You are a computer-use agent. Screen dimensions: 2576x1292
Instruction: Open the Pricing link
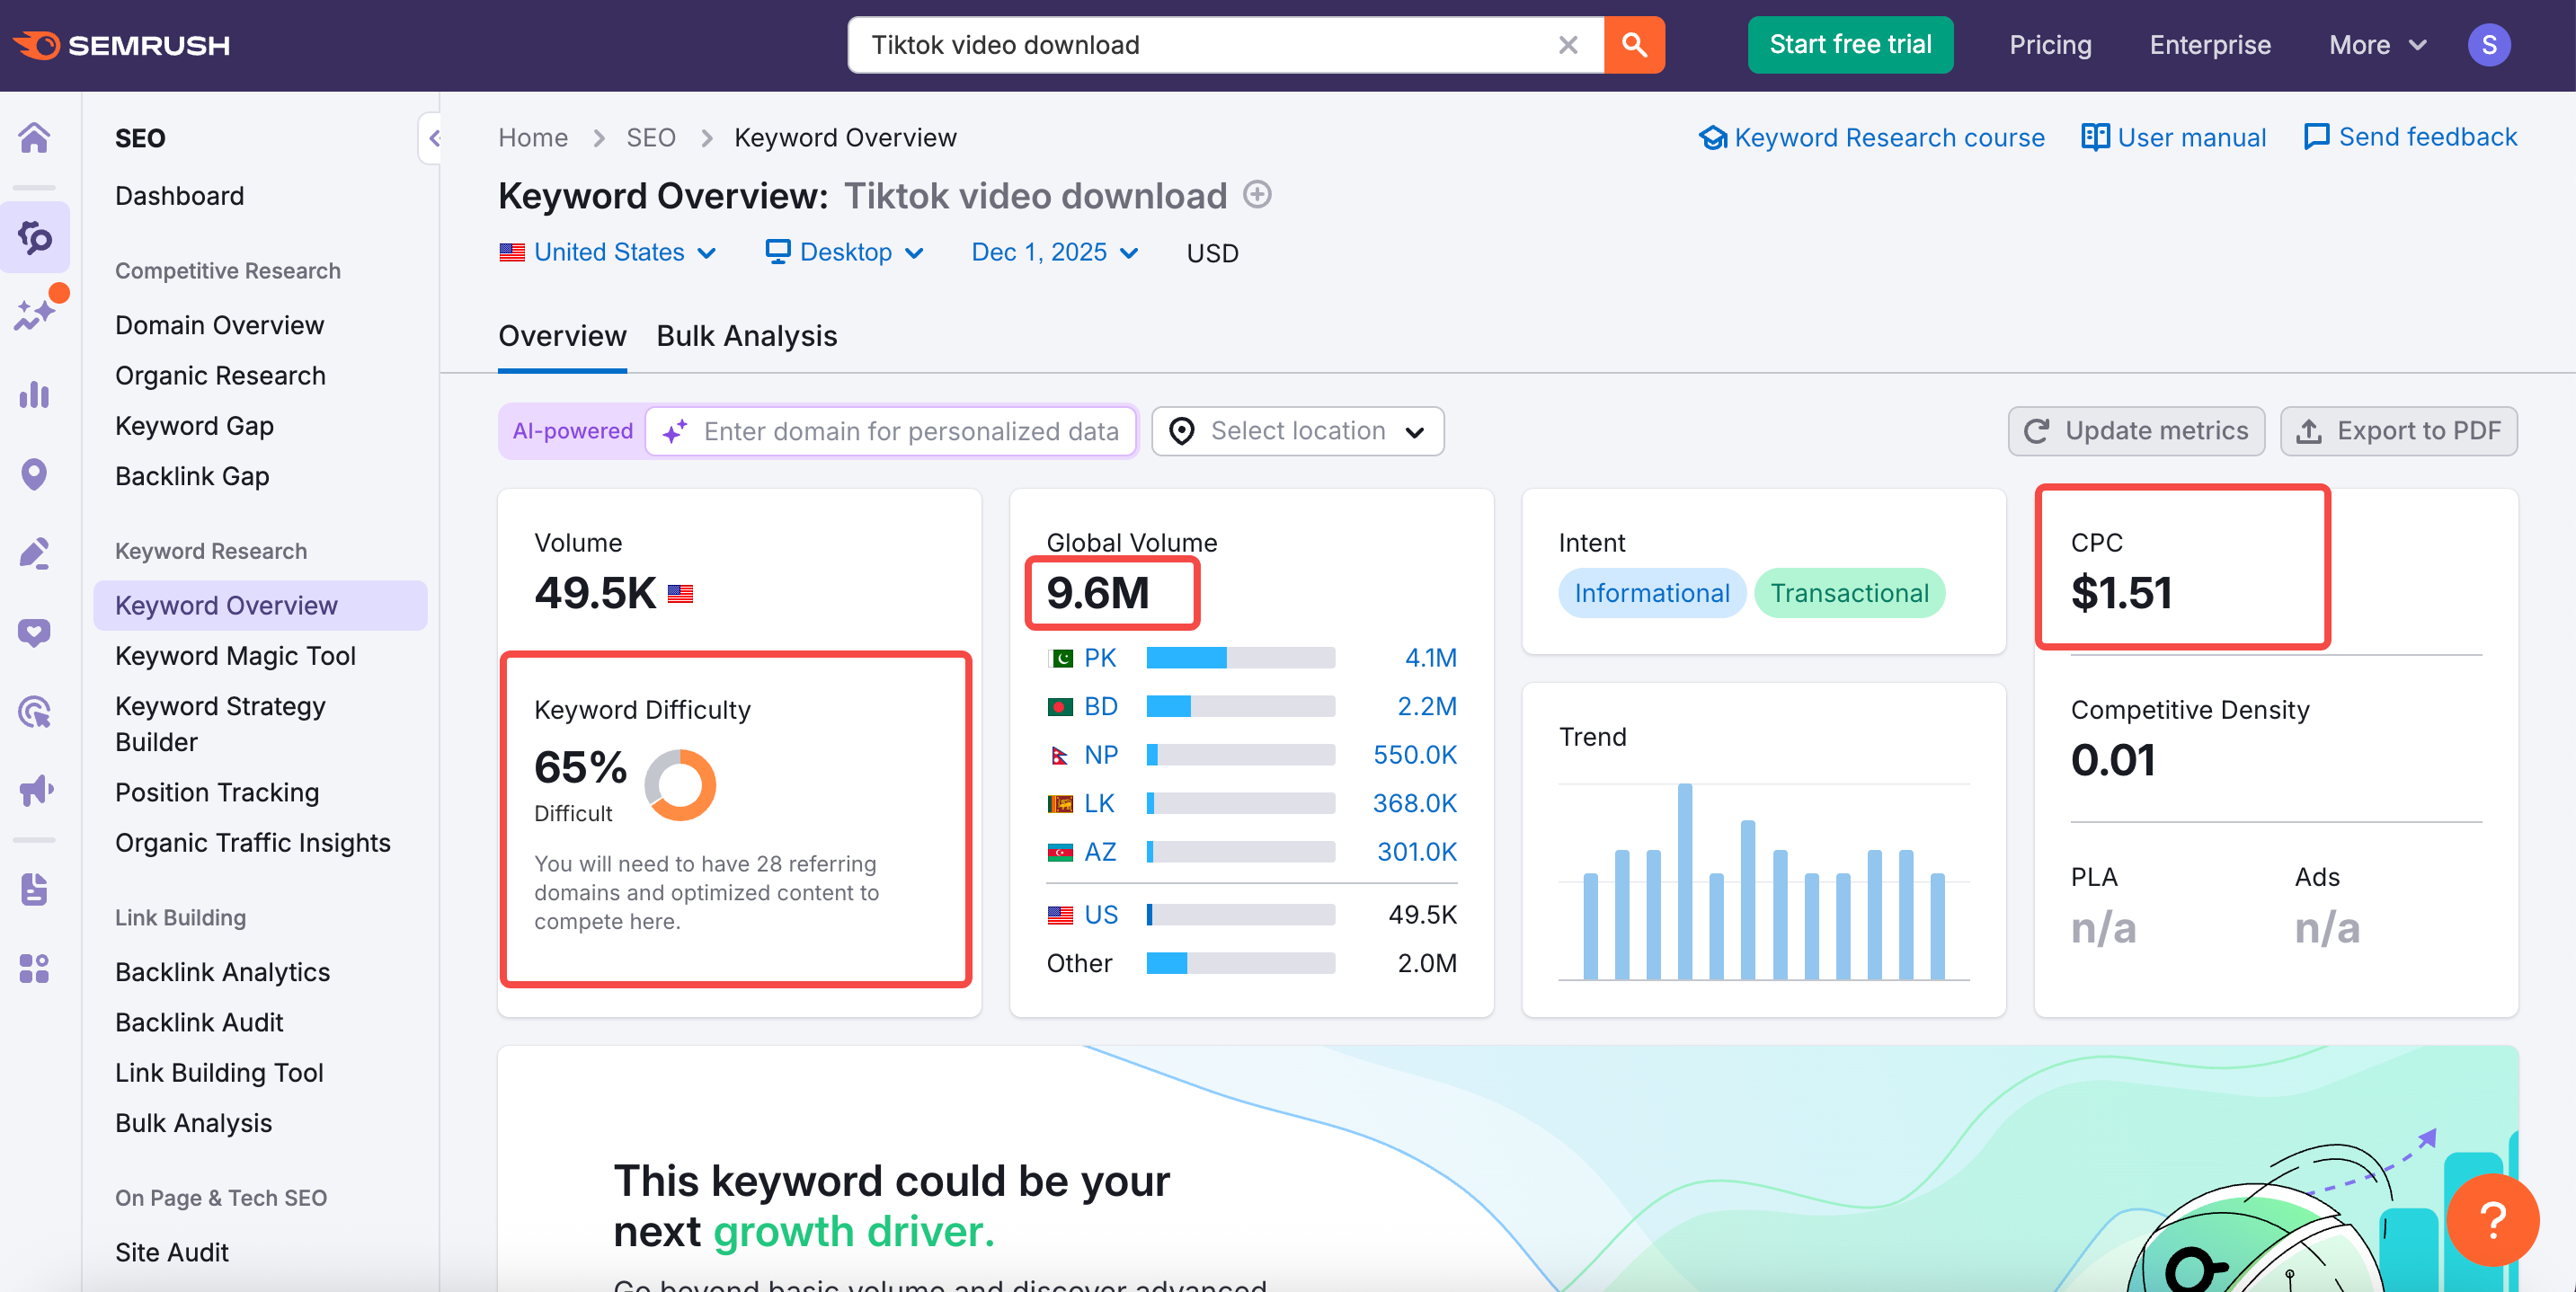[2050, 45]
